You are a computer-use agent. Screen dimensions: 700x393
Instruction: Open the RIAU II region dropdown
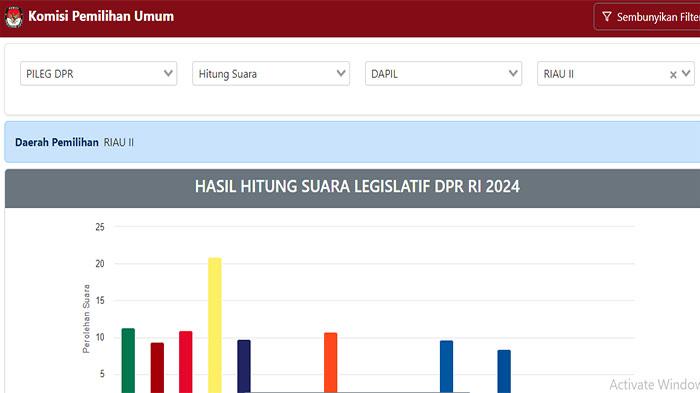click(616, 74)
